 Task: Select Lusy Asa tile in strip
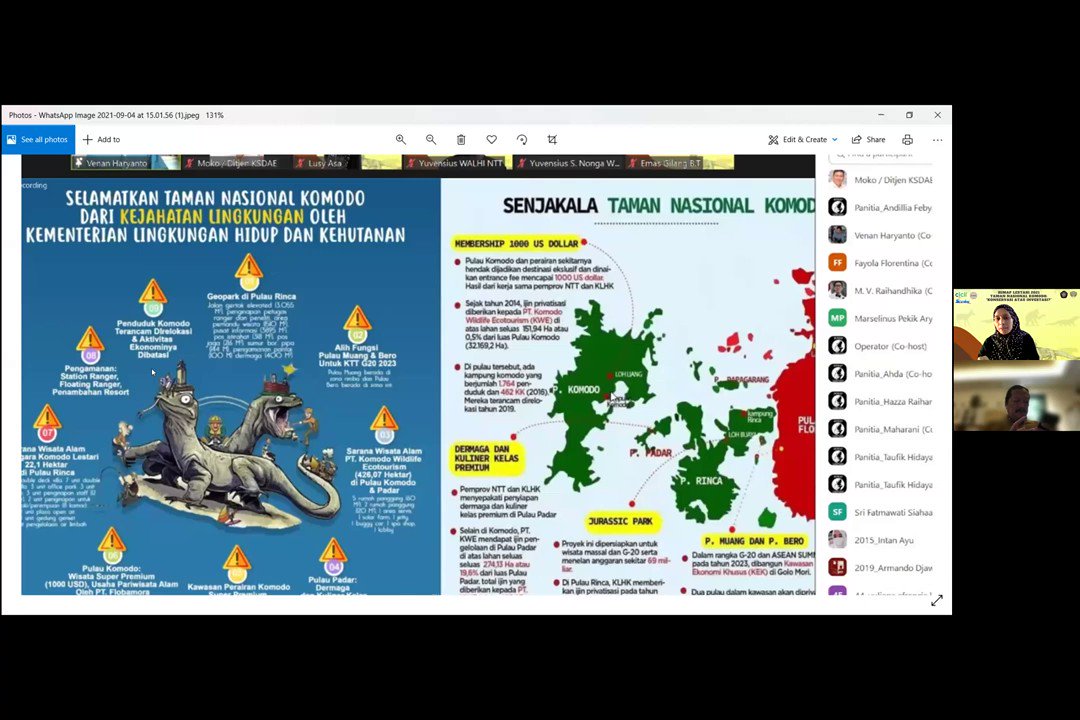click(346, 163)
